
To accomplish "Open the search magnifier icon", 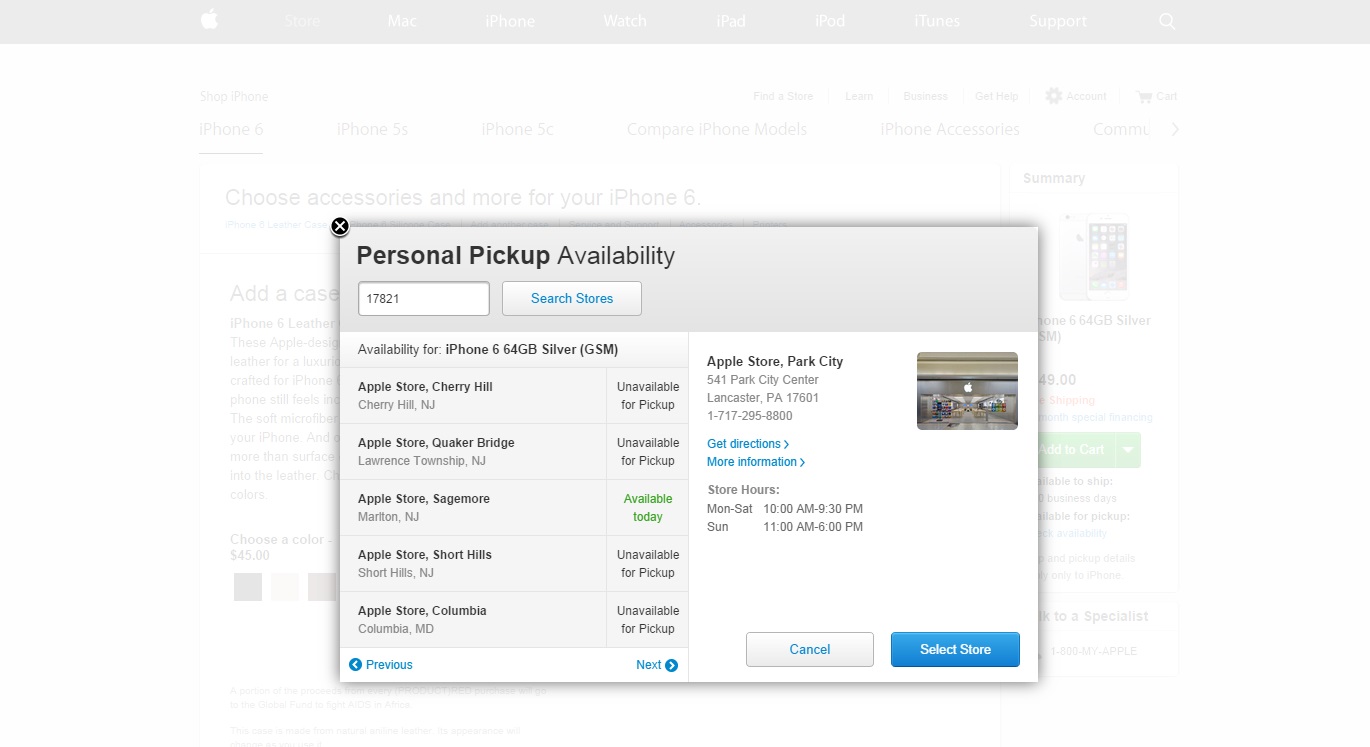I will (1167, 21).
